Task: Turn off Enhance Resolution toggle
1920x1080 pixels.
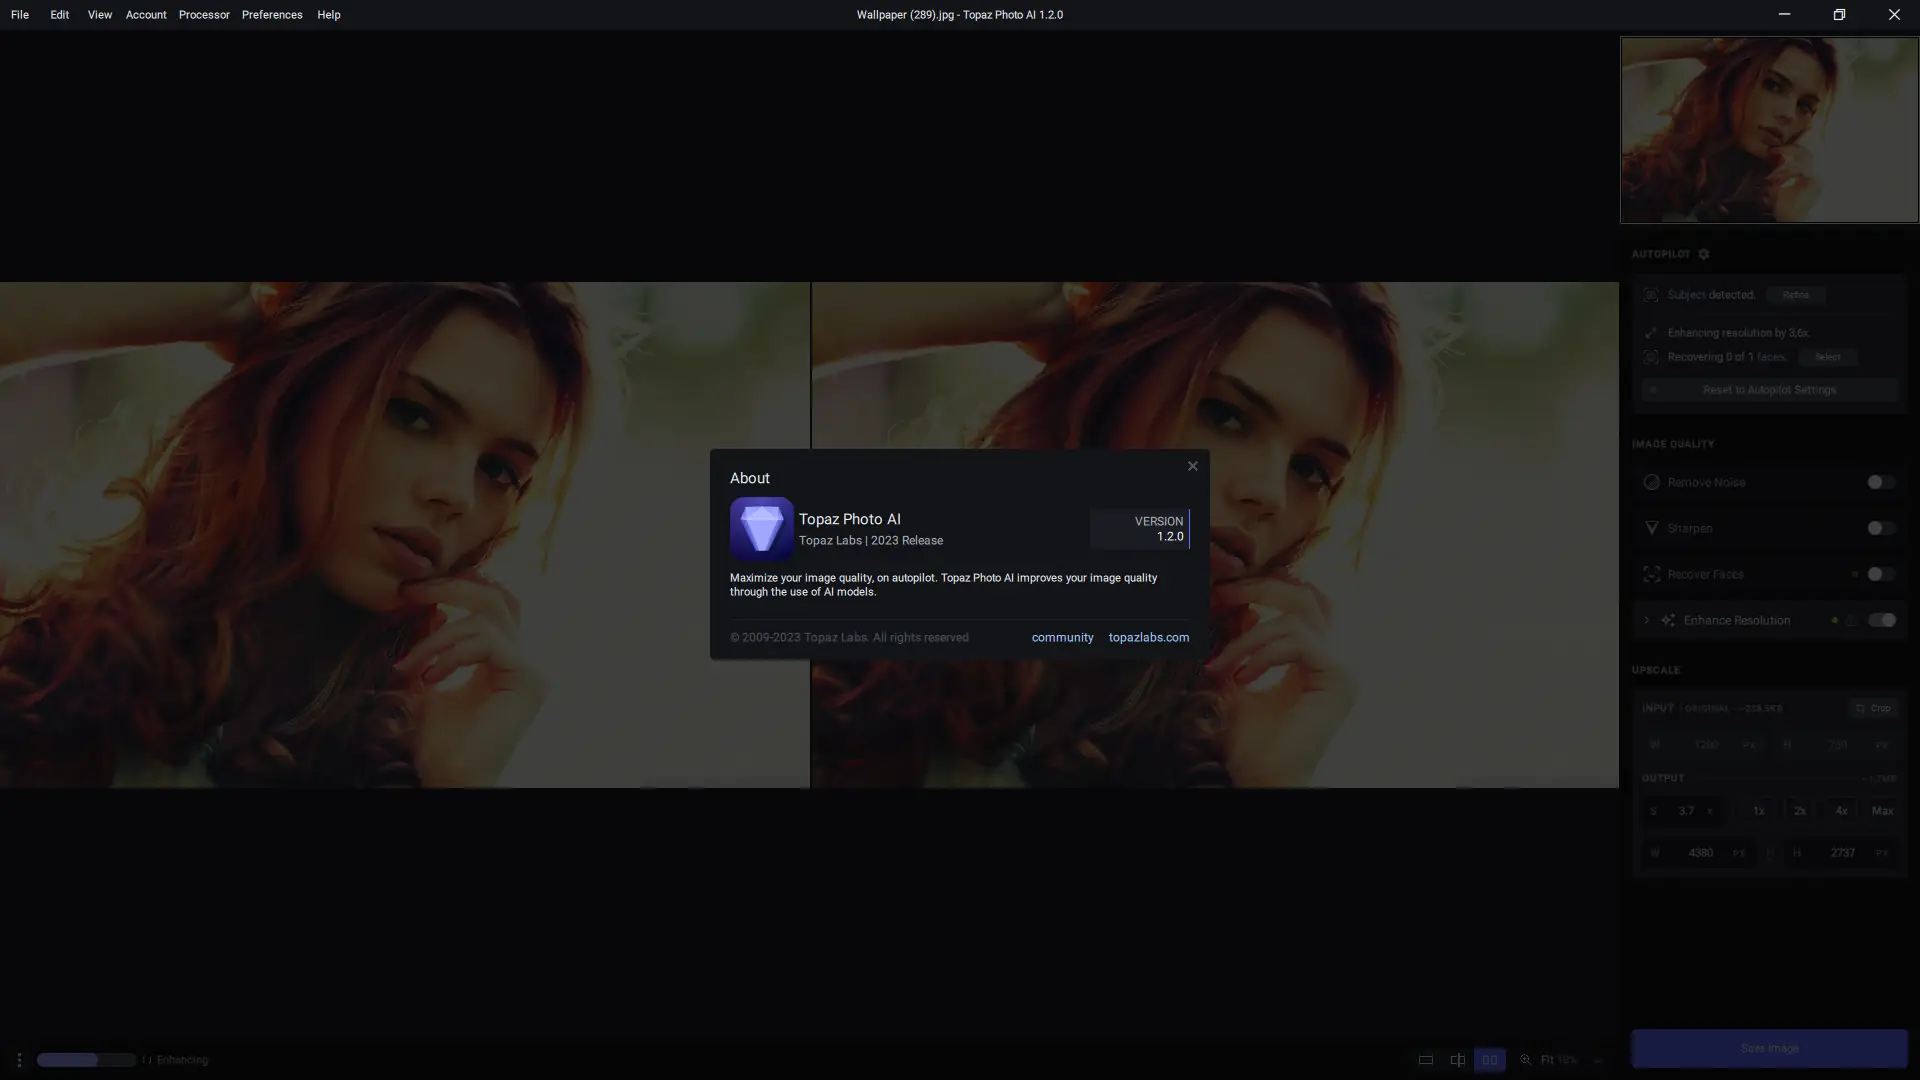Action: [1881, 620]
